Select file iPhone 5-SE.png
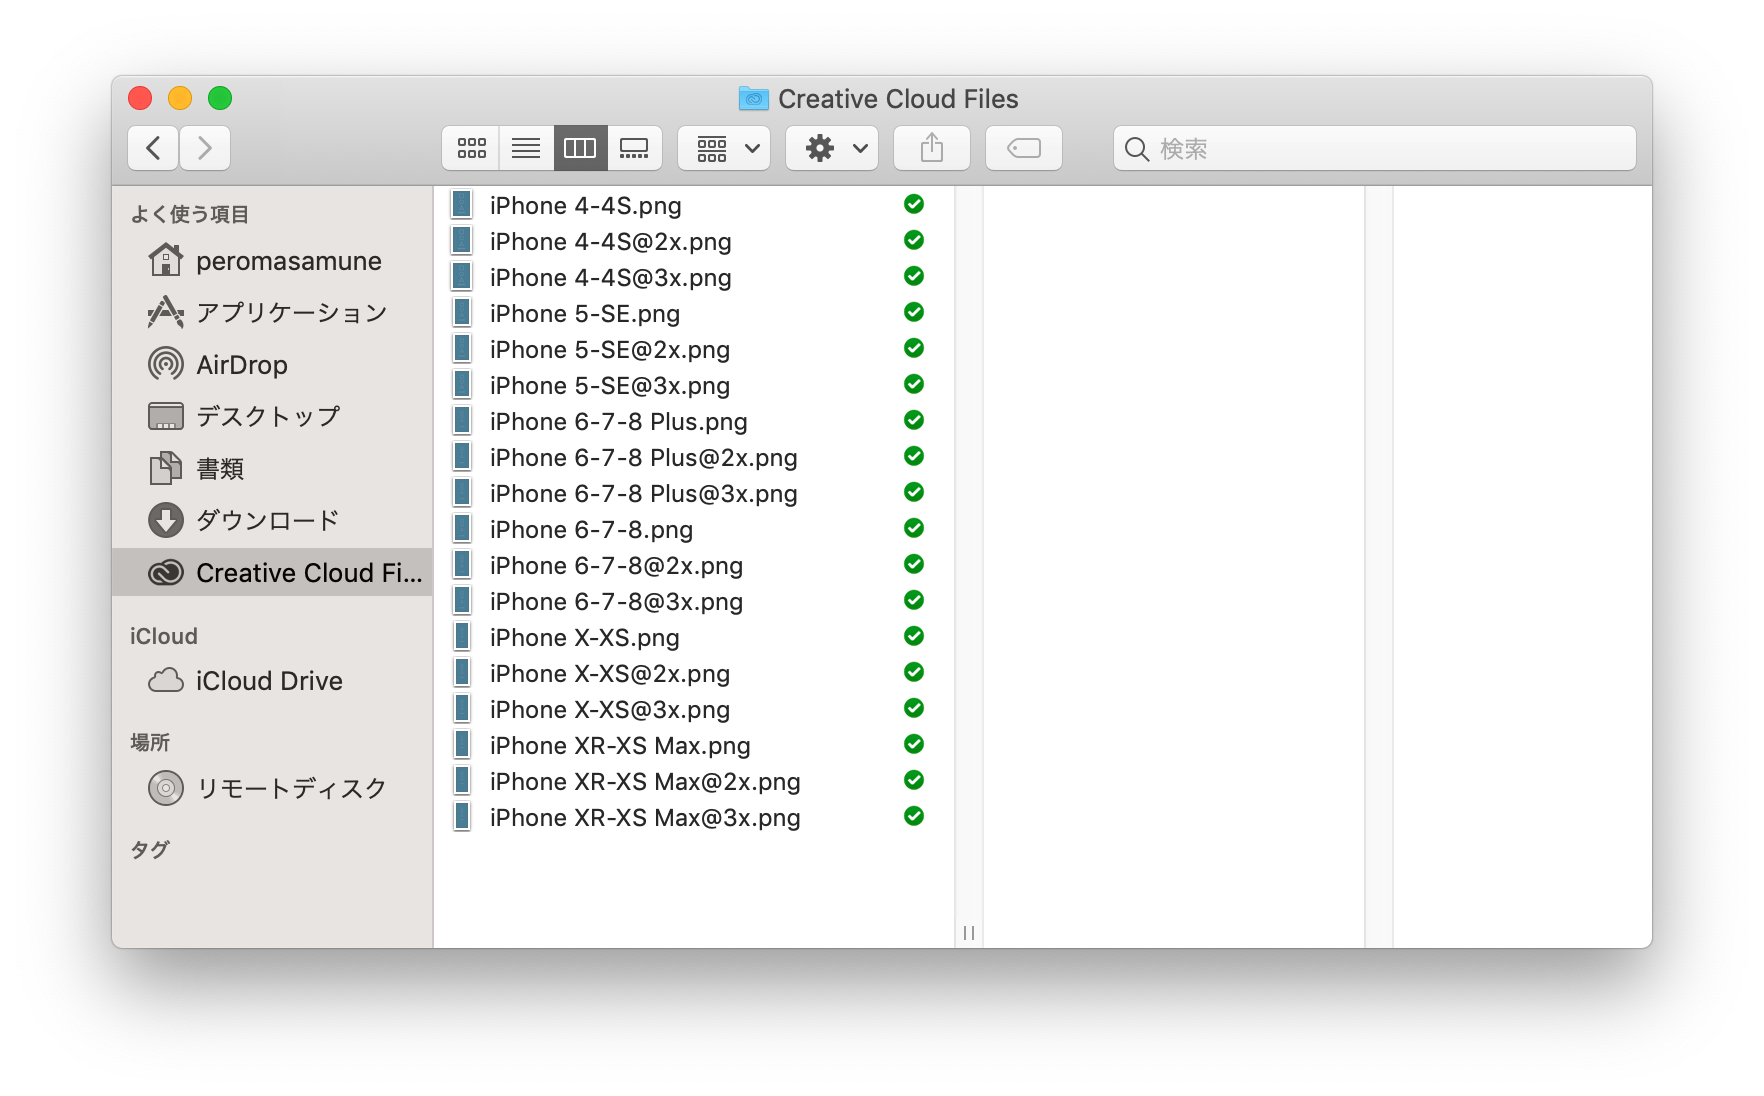The height and width of the screenshot is (1096, 1764). point(695,313)
